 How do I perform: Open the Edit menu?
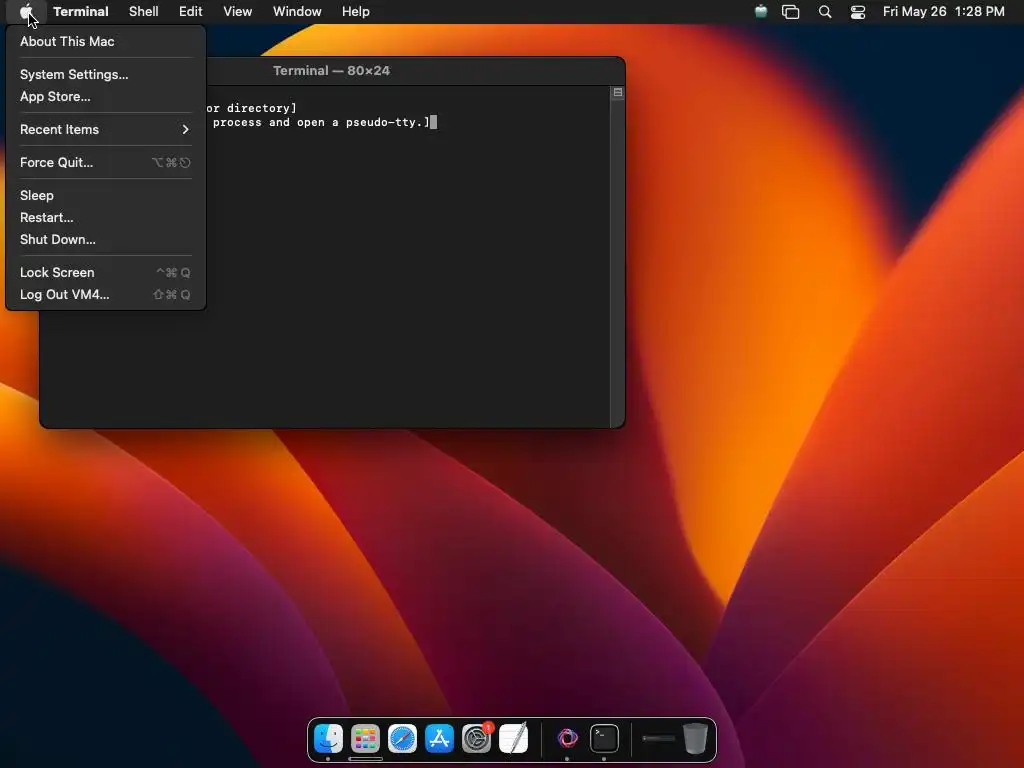click(x=191, y=12)
